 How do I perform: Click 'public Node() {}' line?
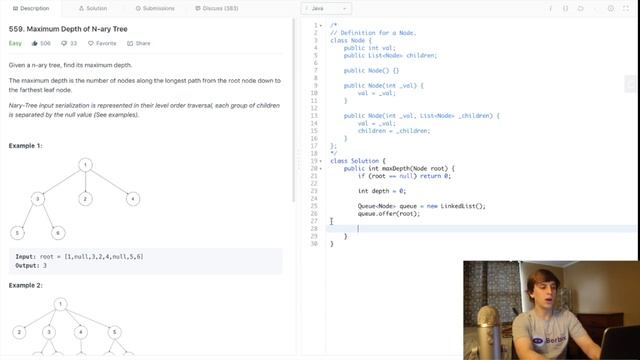371,71
